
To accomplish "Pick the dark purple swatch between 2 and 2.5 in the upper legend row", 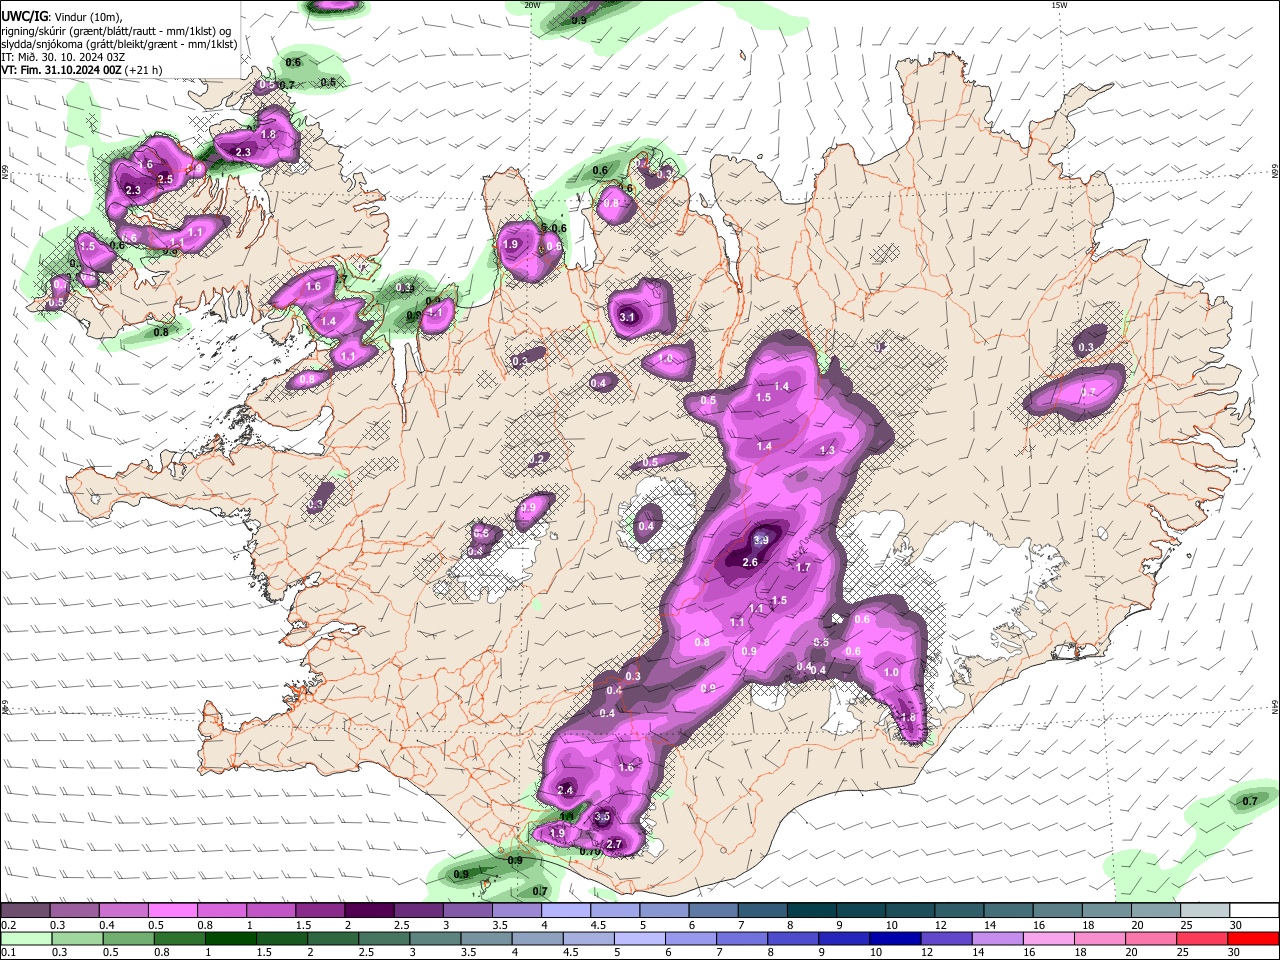I will click(368, 910).
